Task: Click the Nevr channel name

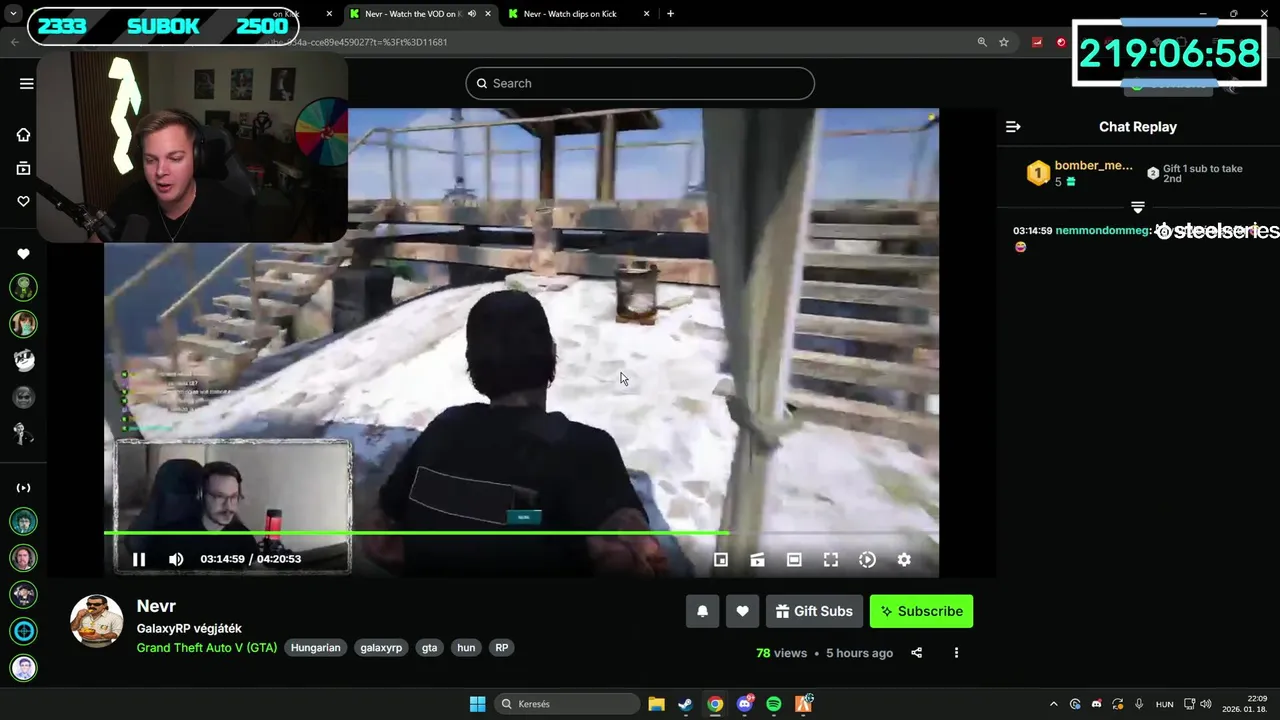Action: click(156, 606)
